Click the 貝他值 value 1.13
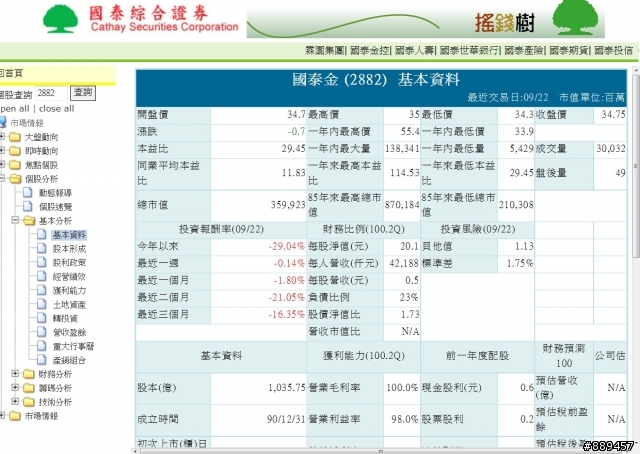Image resolution: width=640 pixels, height=454 pixels. (x=524, y=246)
